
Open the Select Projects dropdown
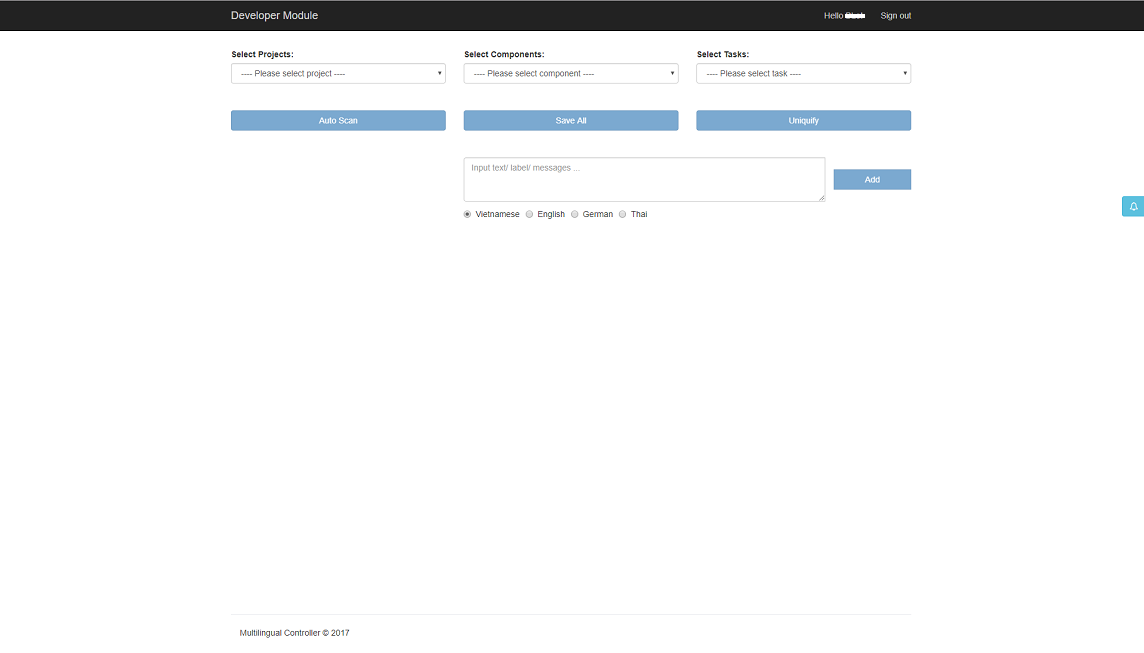[338, 74]
